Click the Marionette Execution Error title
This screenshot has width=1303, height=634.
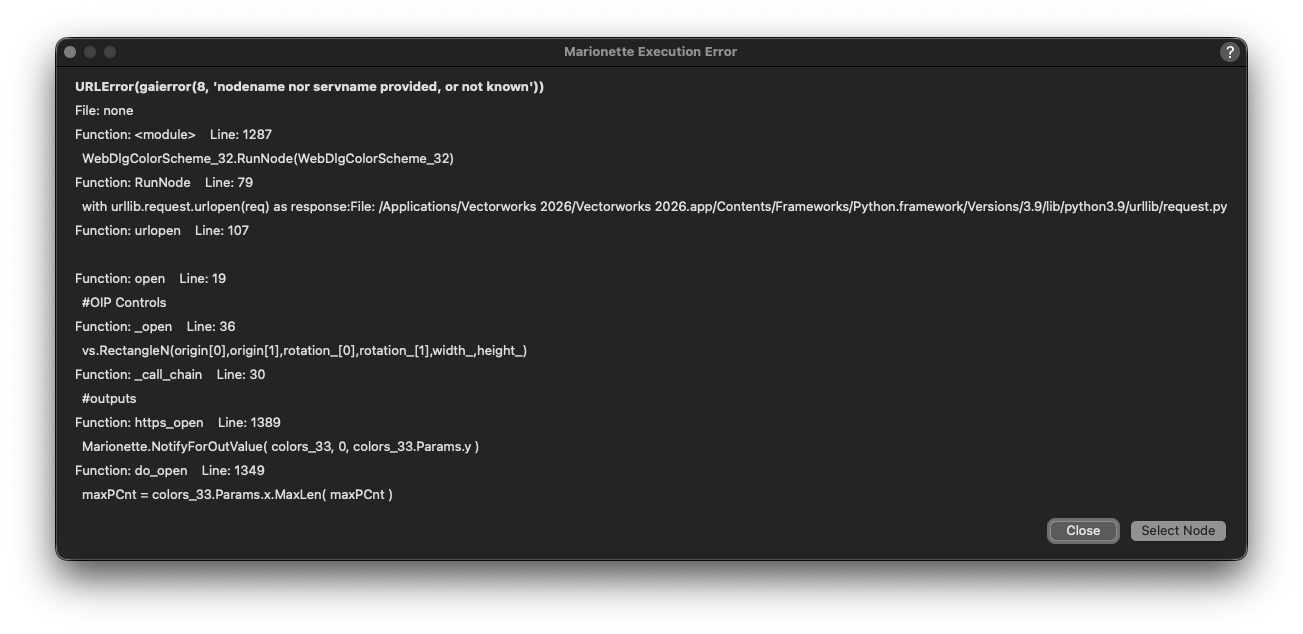(650, 52)
